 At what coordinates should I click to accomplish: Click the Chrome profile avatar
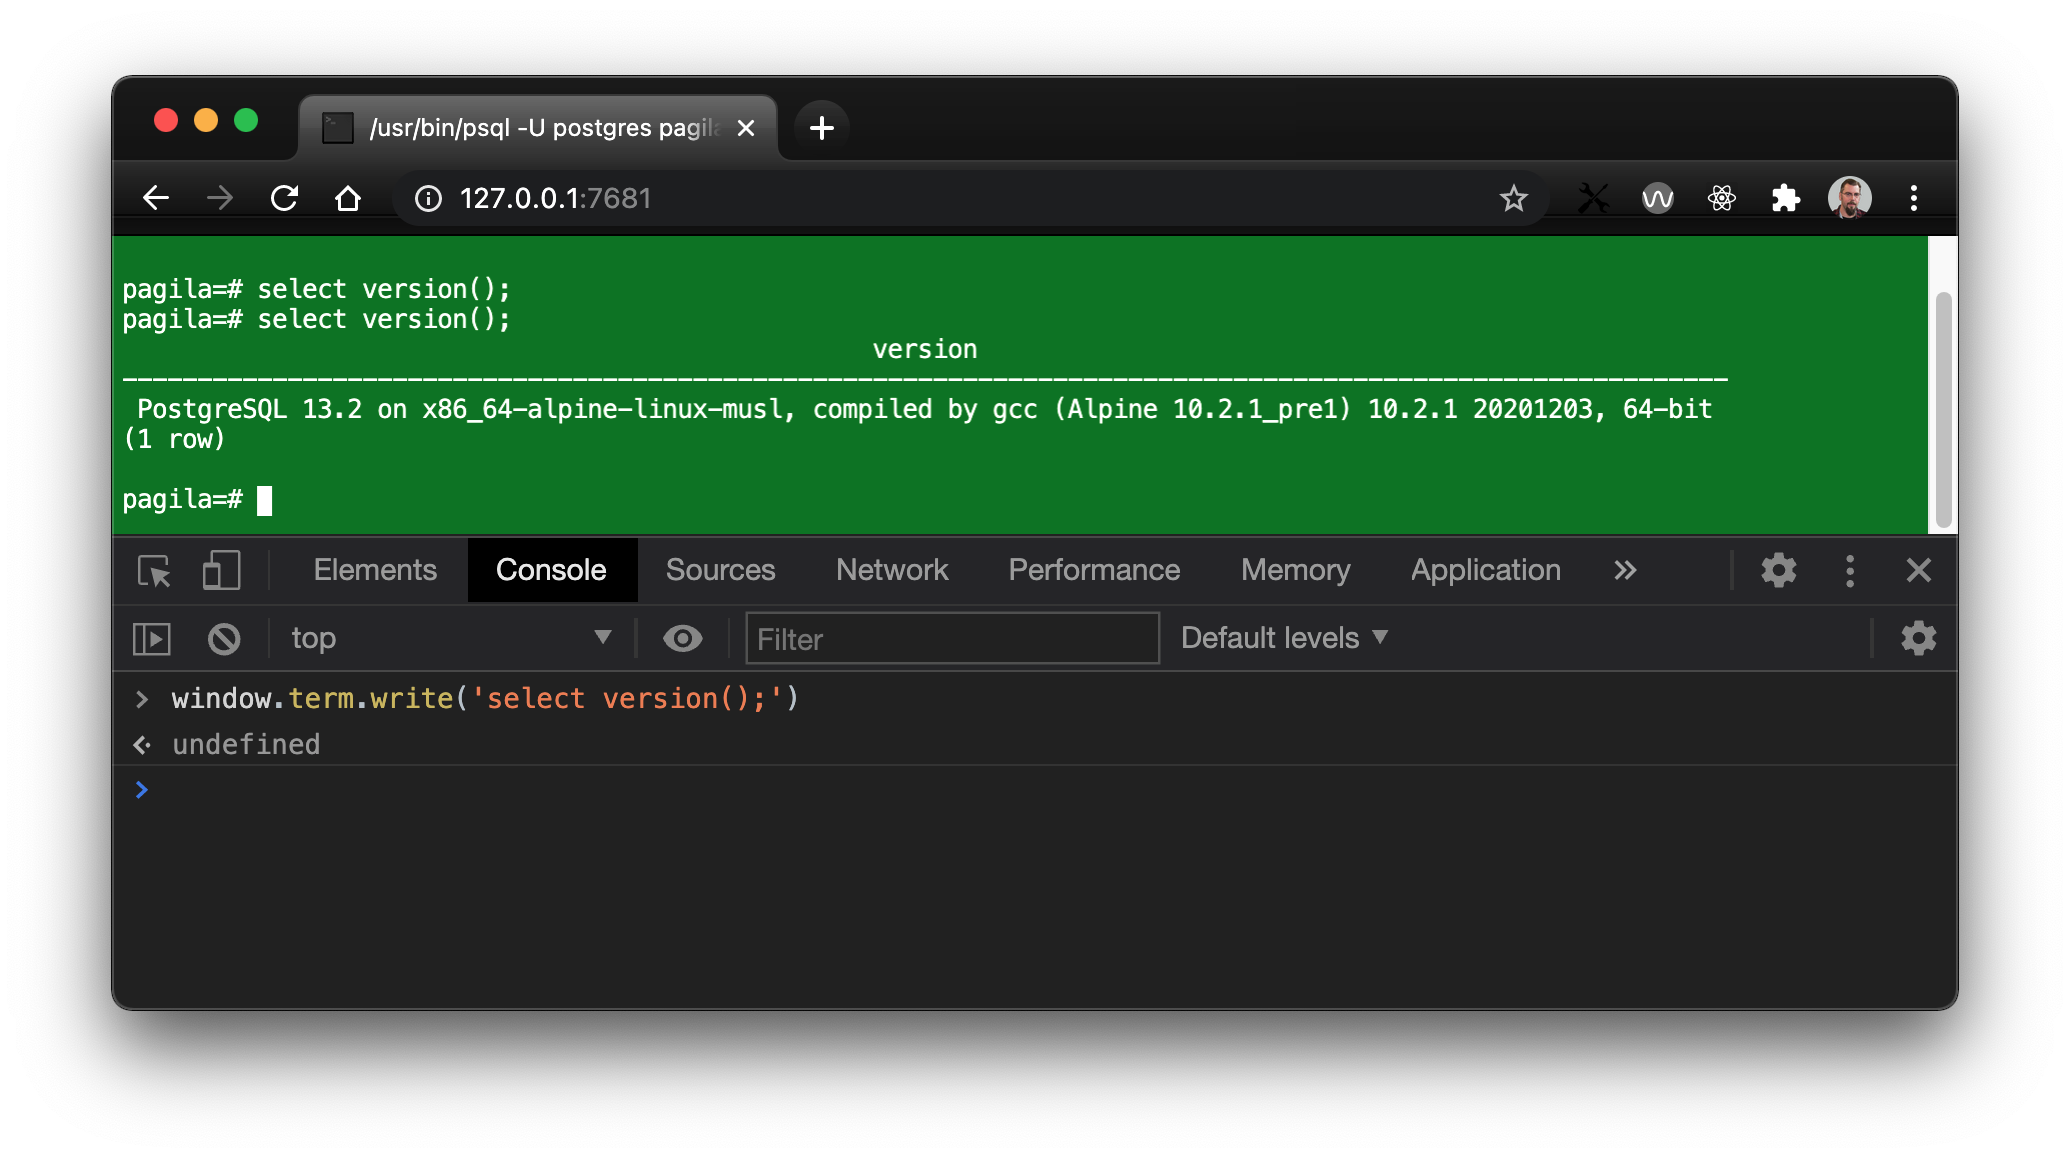point(1850,197)
